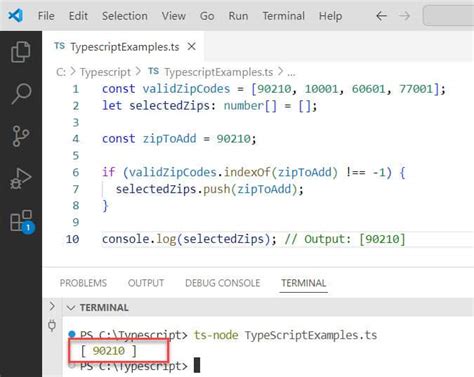The image size is (474, 377).
Task: Open the Run menu
Action: point(238,16)
